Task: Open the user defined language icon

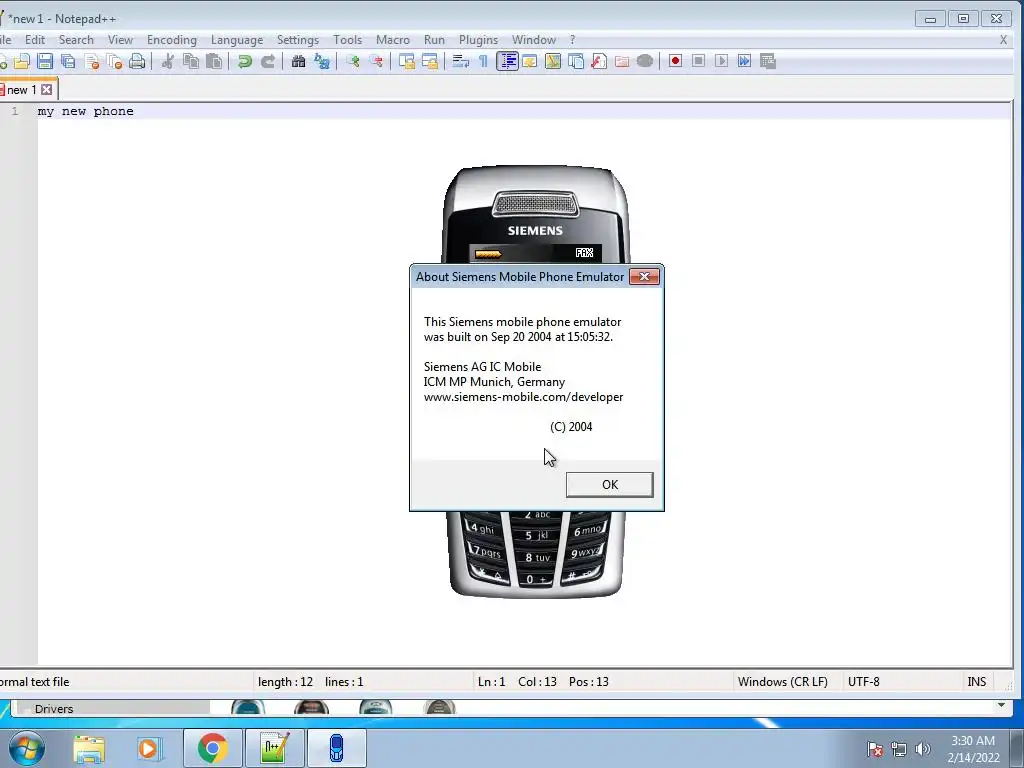Action: tap(530, 61)
